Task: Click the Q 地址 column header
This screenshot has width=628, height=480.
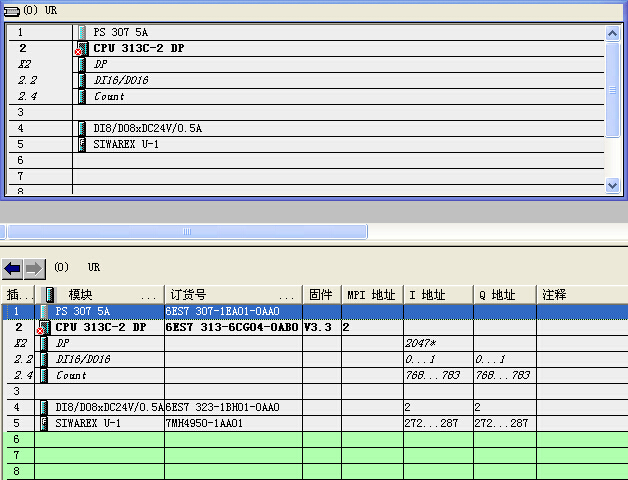Action: pos(505,295)
